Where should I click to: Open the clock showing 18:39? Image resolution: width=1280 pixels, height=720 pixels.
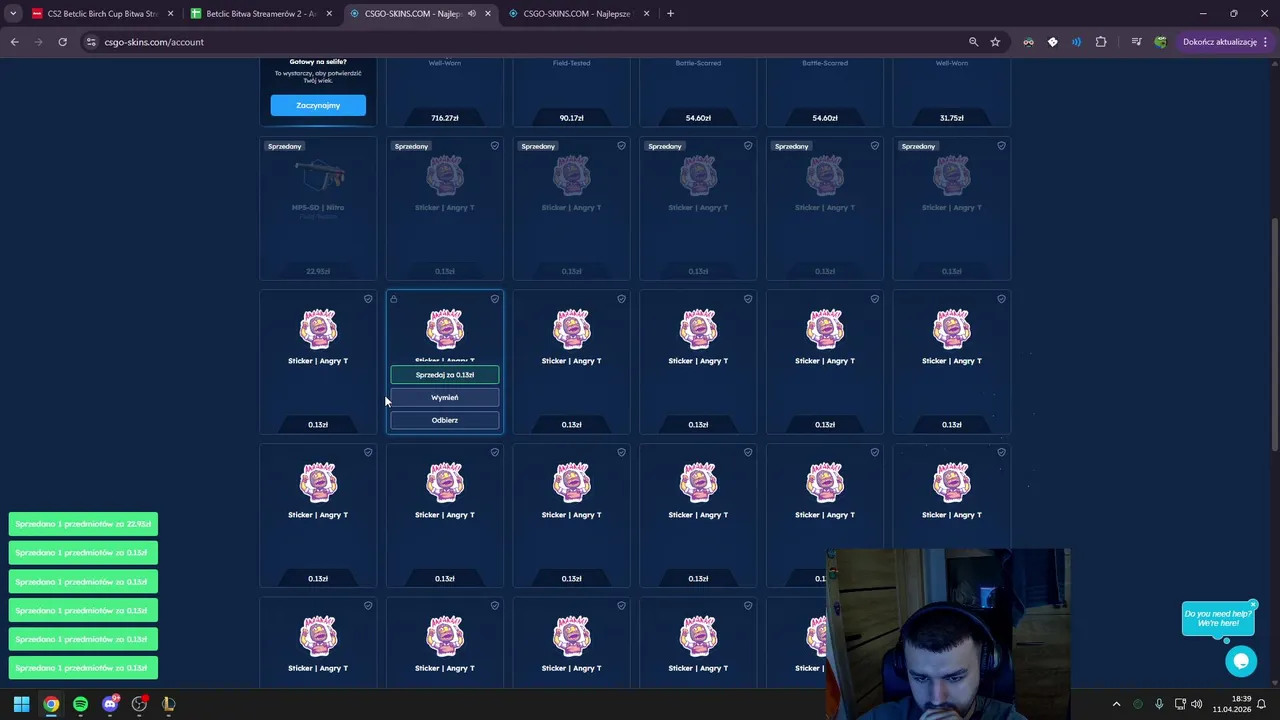(1232, 704)
